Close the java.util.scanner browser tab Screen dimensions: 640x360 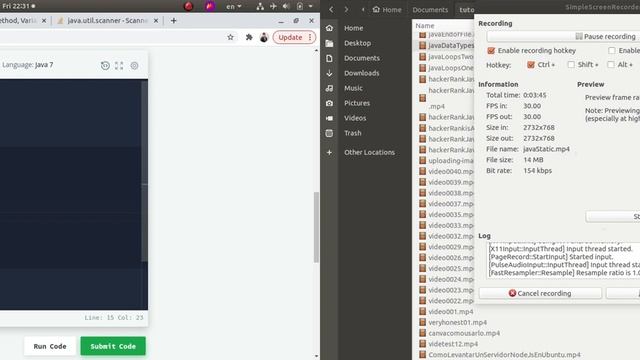click(156, 20)
